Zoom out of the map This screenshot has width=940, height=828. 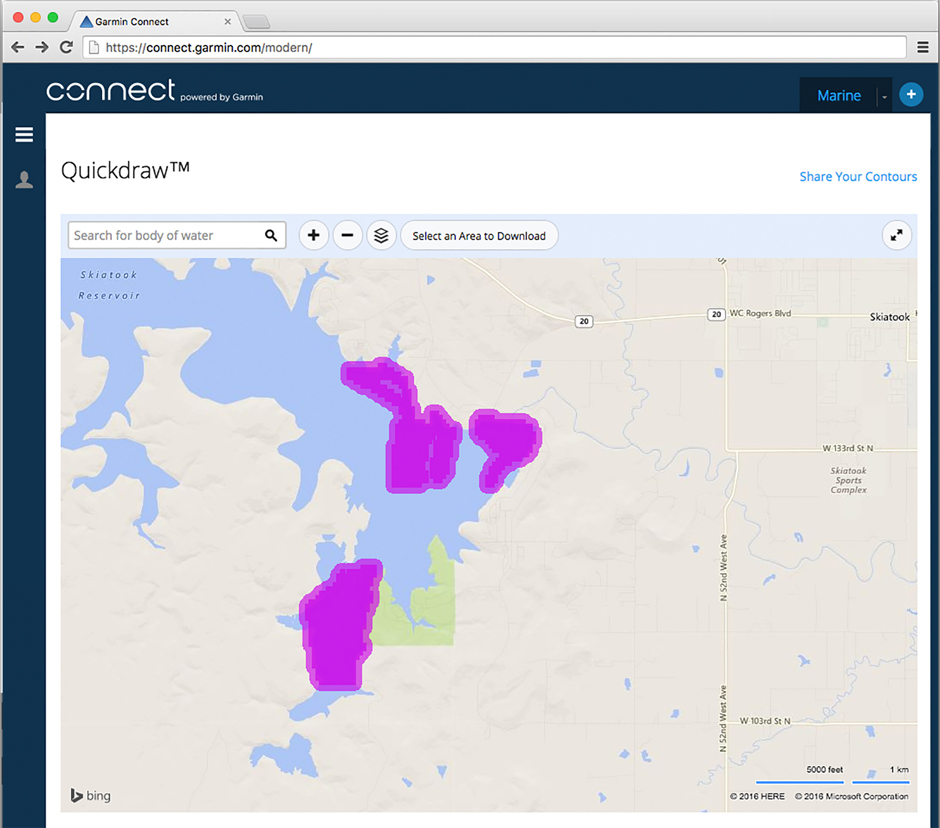(x=347, y=236)
